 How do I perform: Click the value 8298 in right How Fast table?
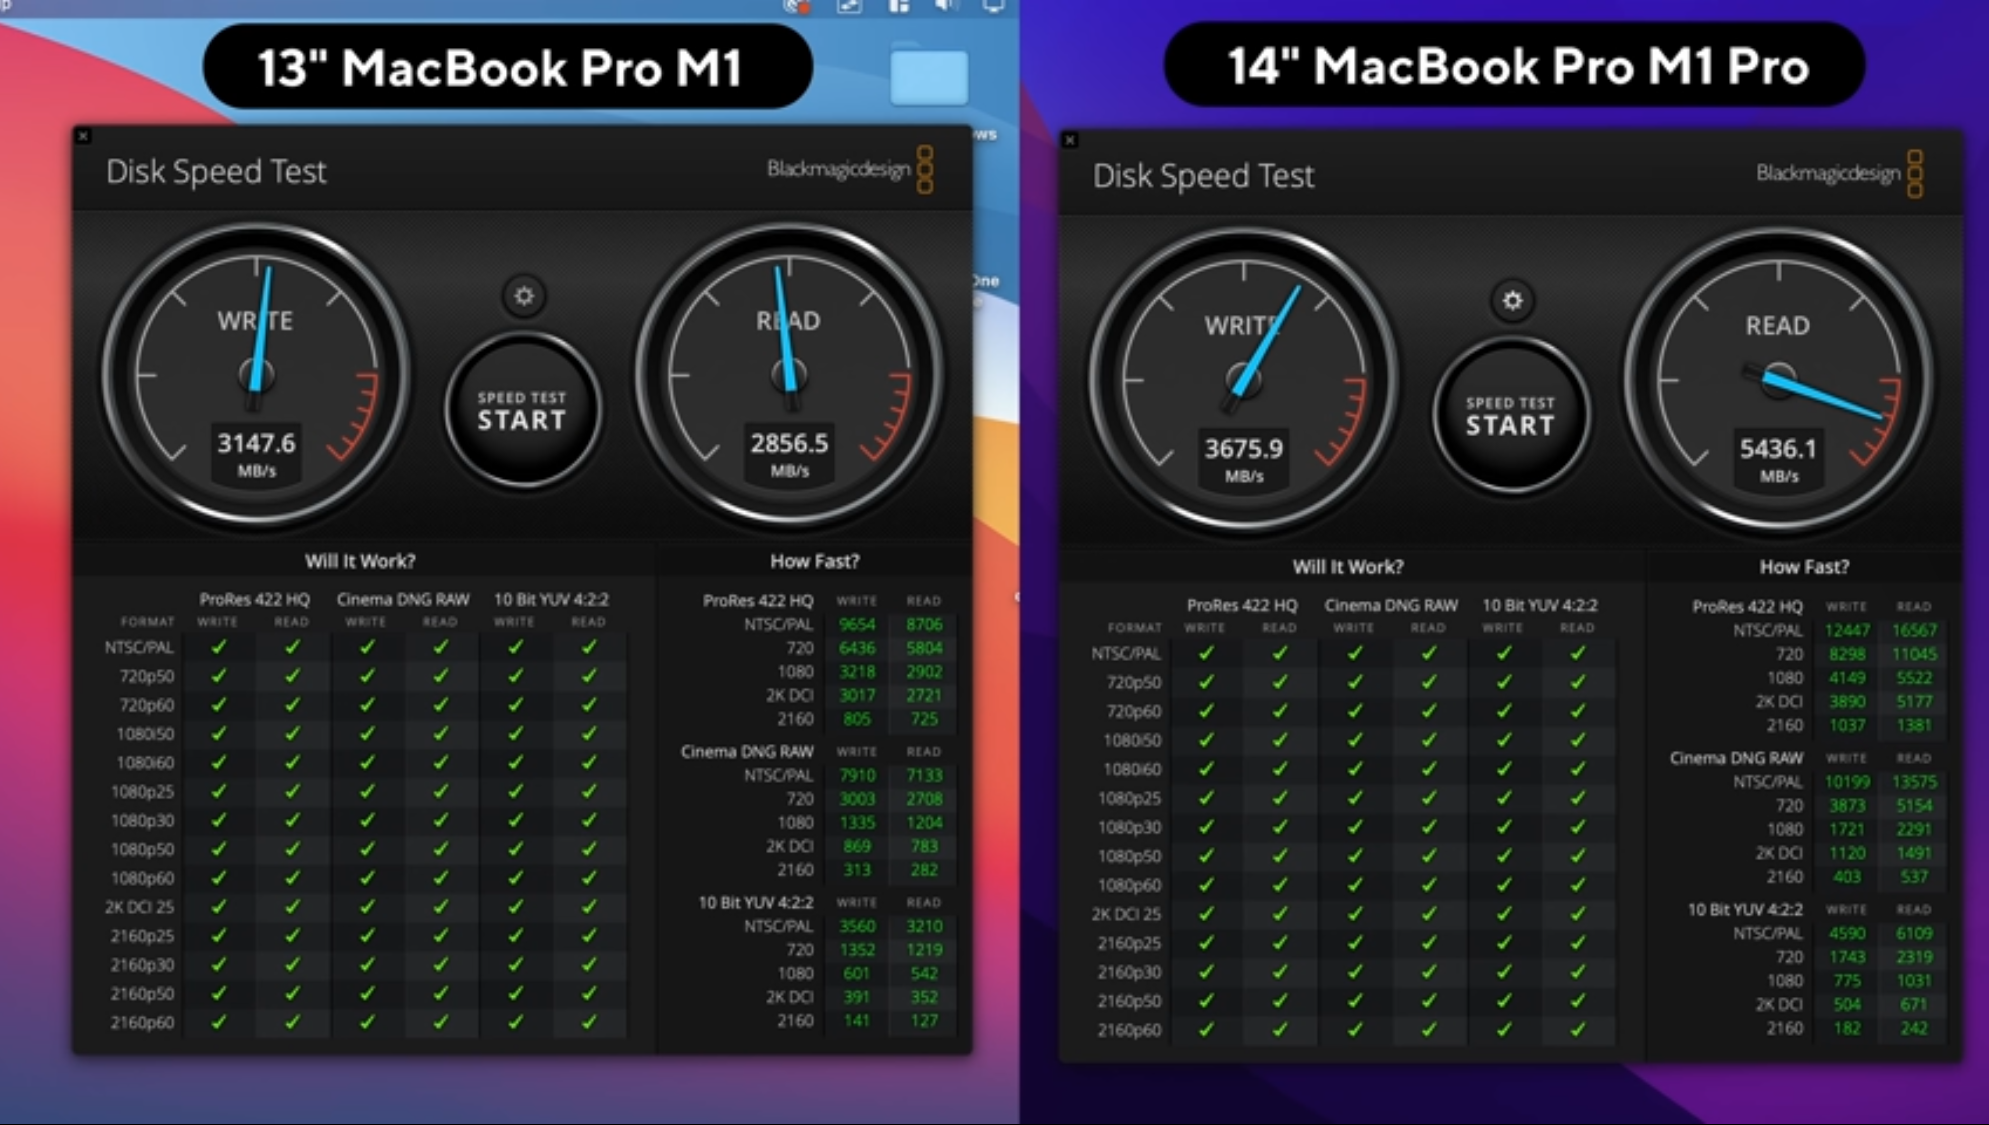click(x=1847, y=655)
